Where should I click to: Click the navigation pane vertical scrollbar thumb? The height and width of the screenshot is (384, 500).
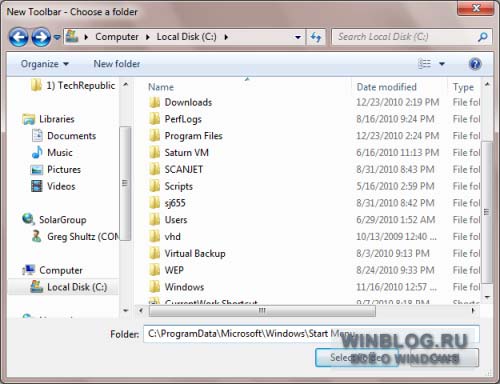(x=125, y=183)
